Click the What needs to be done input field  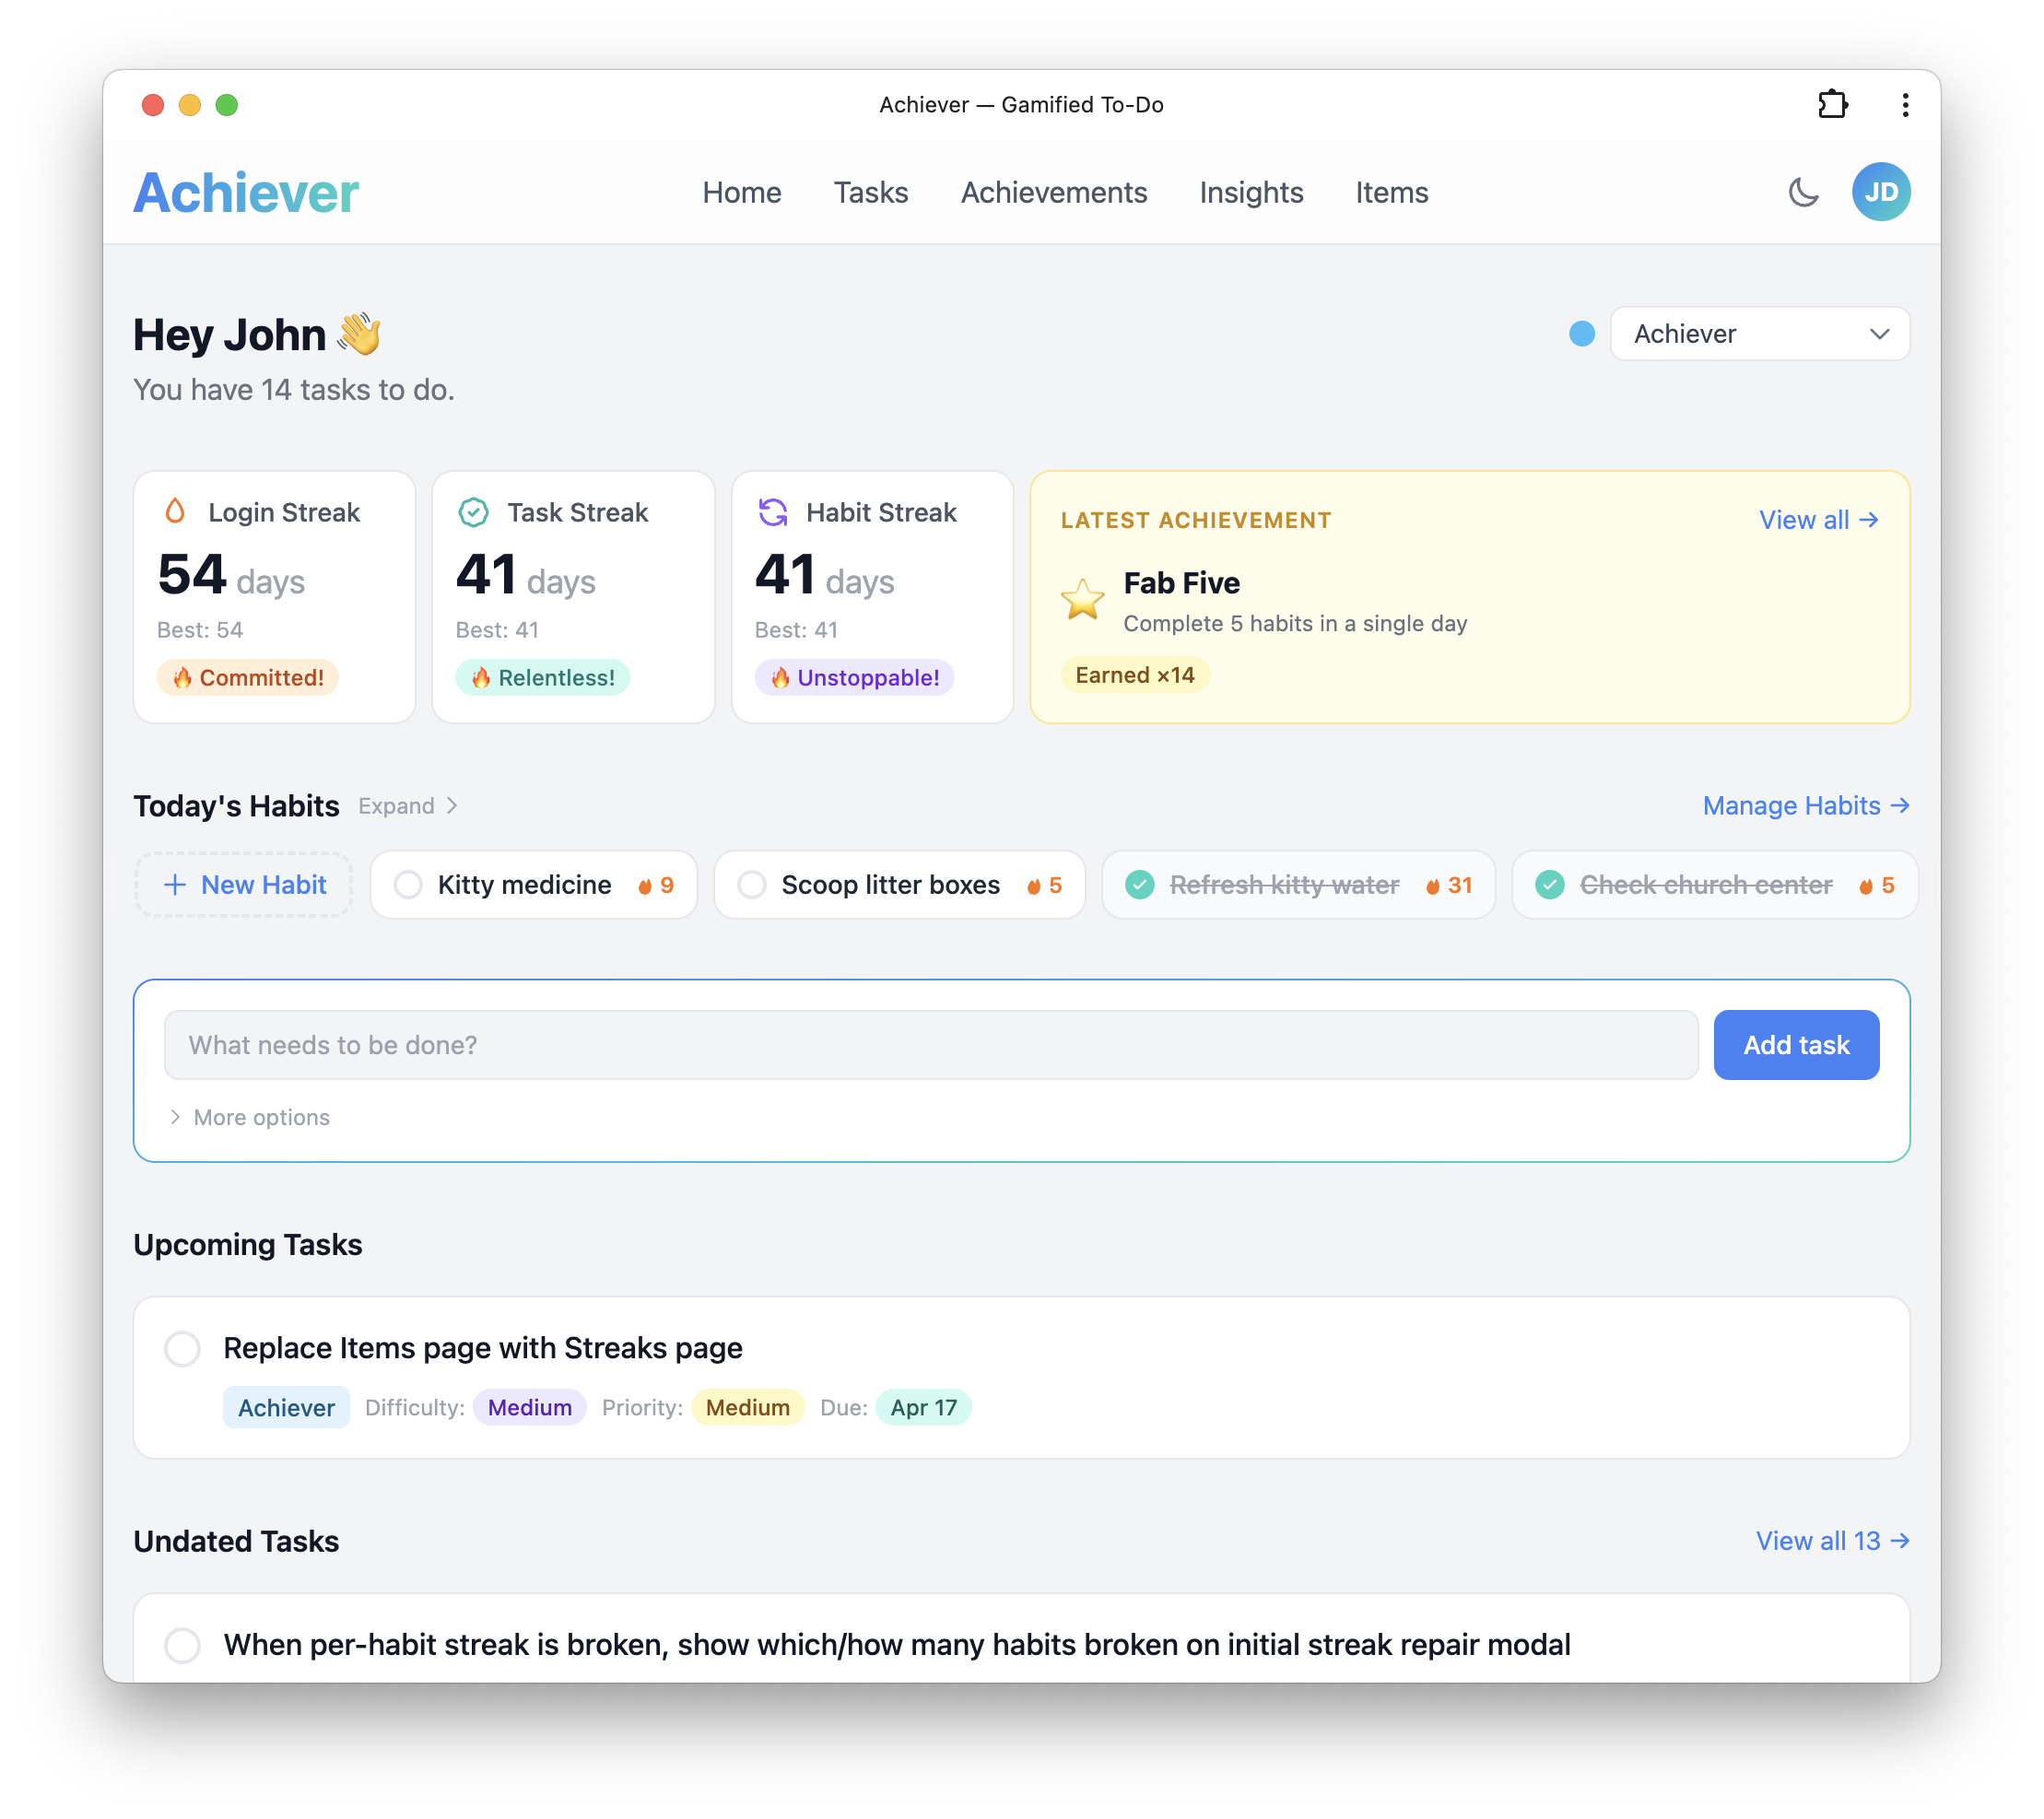930,1044
